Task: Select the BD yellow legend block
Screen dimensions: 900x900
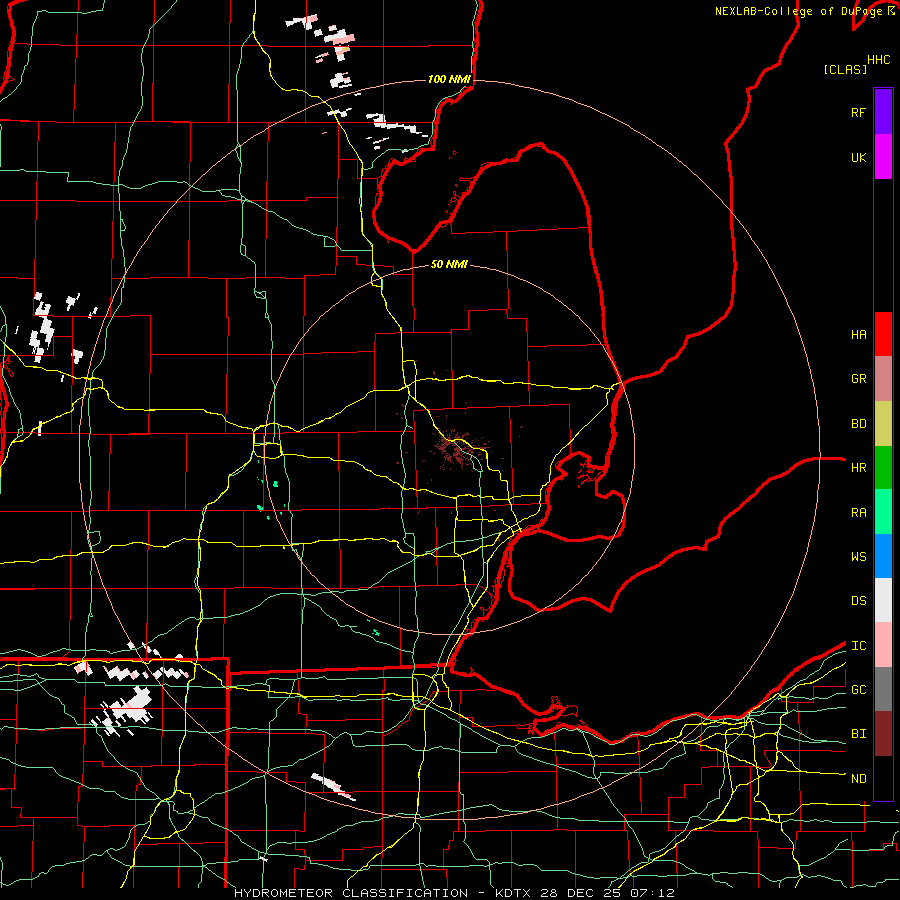Action: pyautogui.click(x=883, y=424)
